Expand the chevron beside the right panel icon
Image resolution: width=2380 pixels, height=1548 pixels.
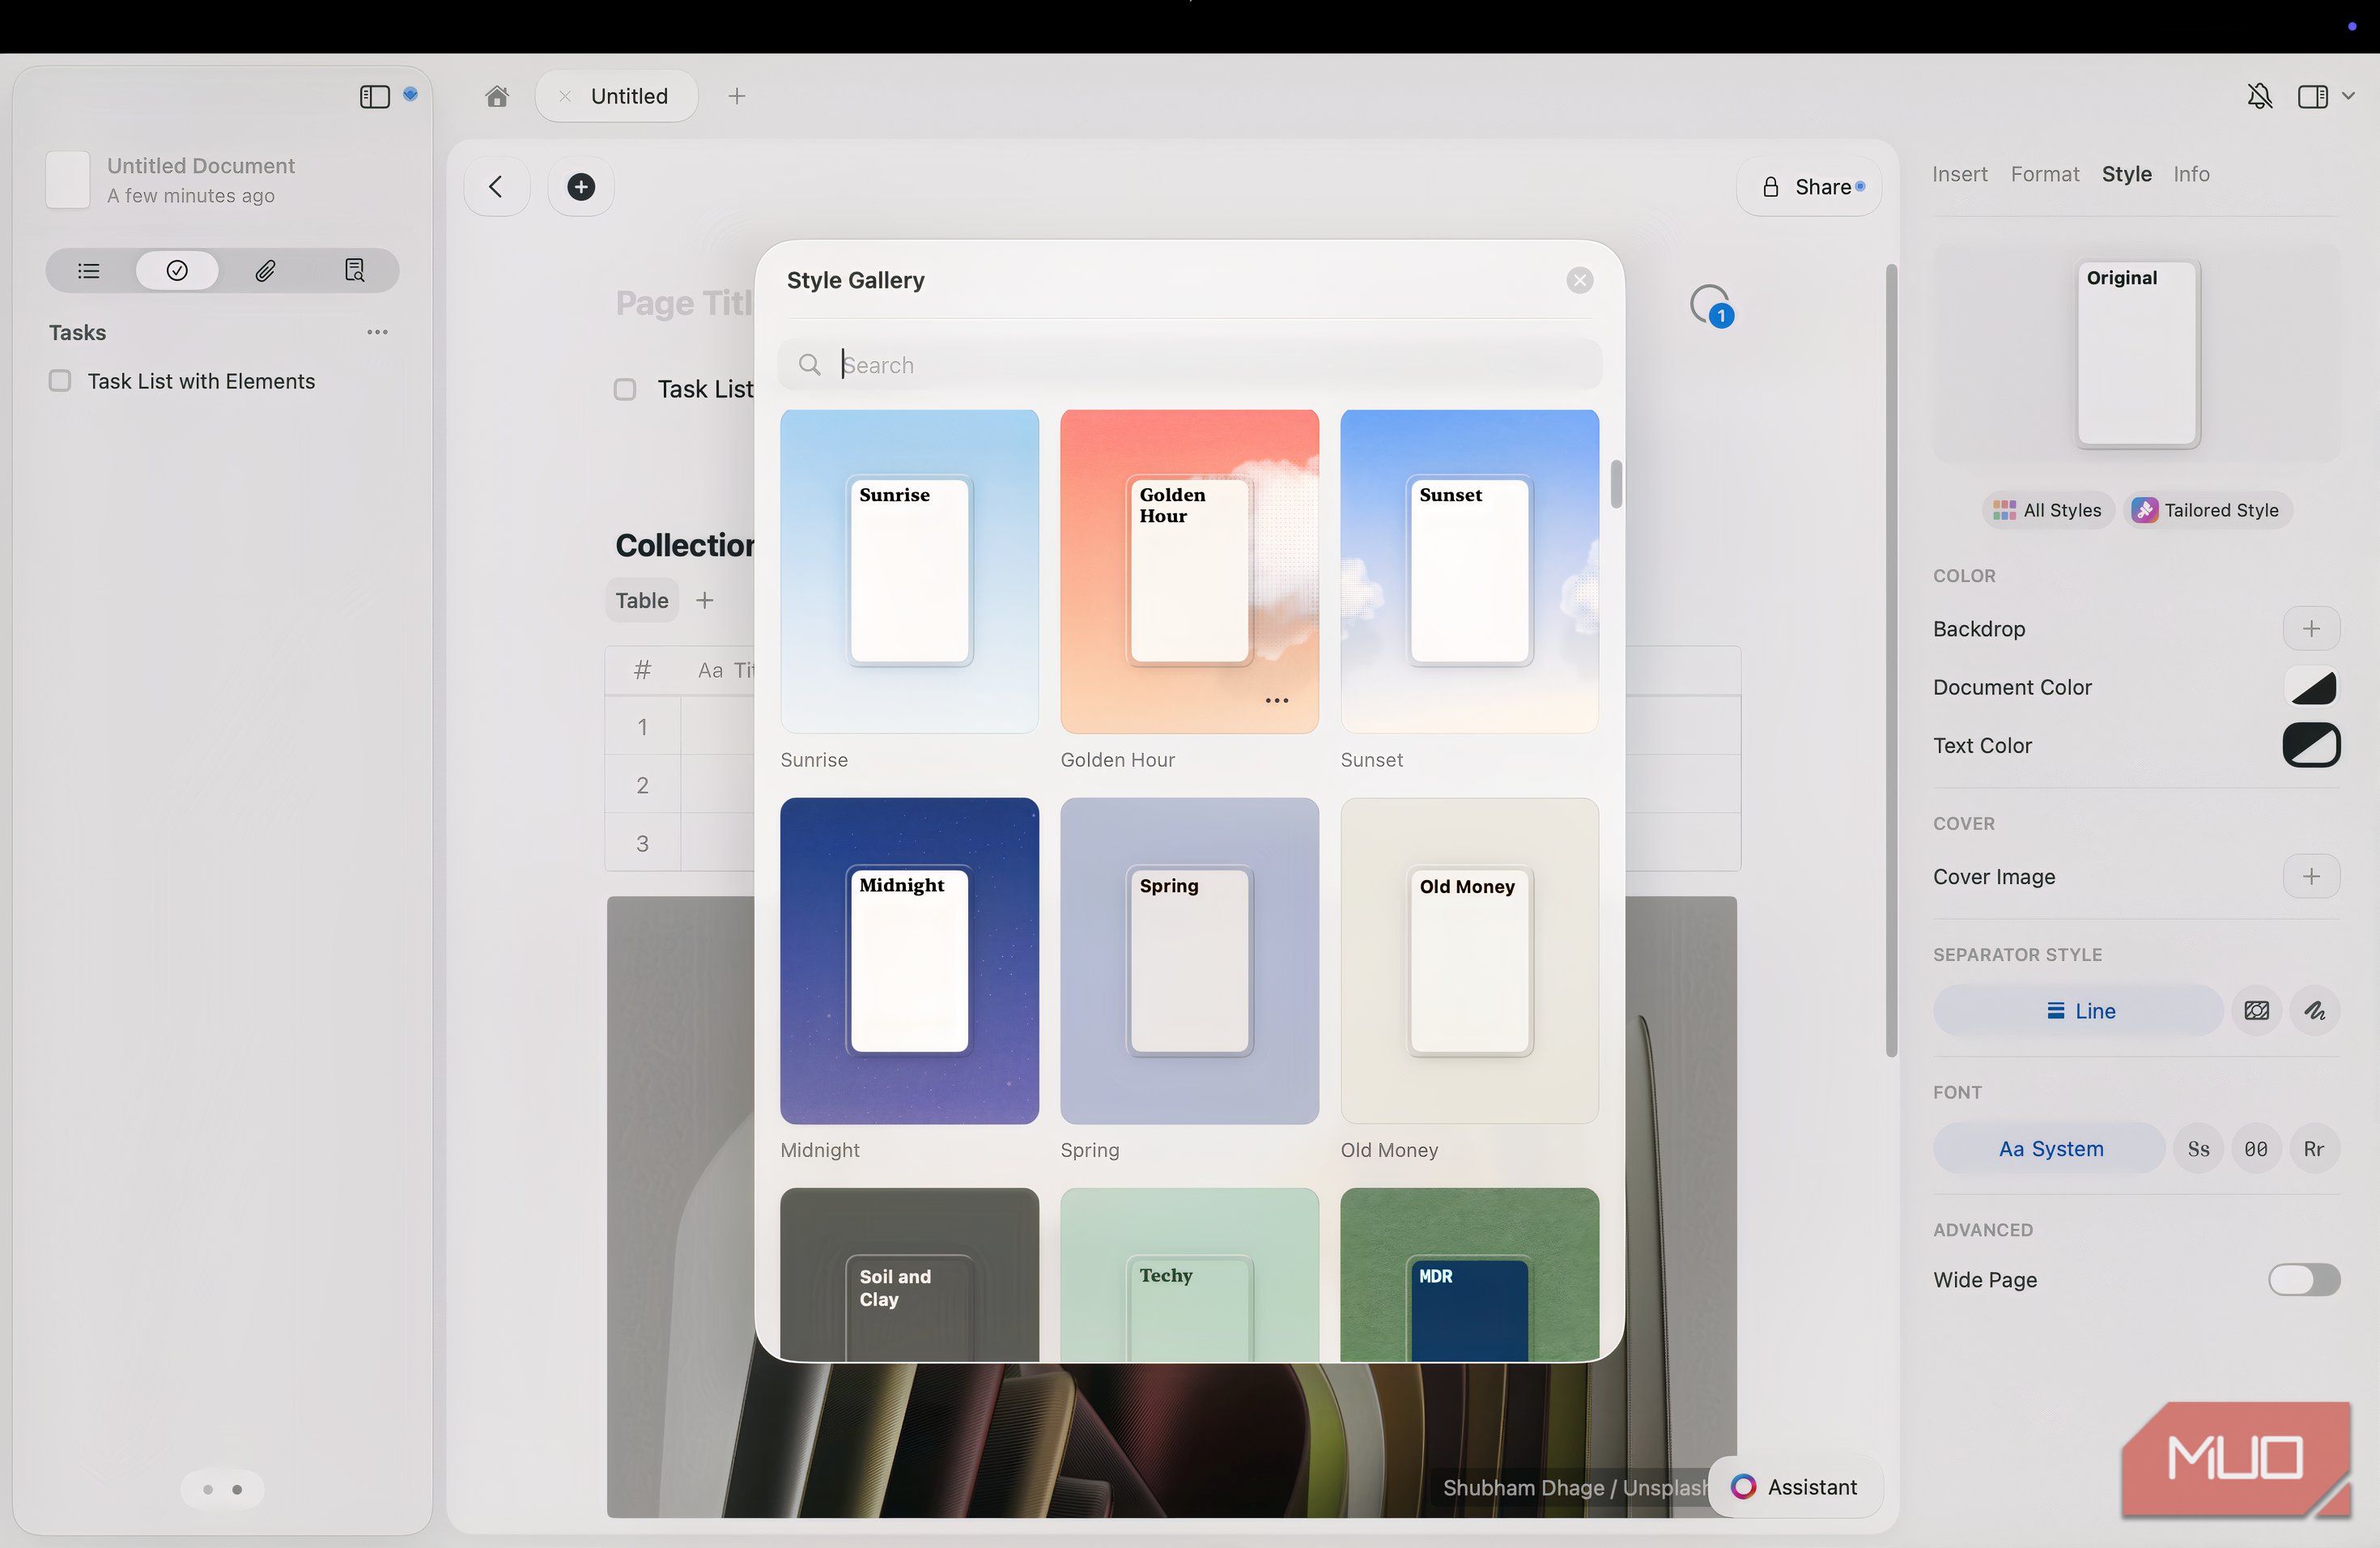2348,96
